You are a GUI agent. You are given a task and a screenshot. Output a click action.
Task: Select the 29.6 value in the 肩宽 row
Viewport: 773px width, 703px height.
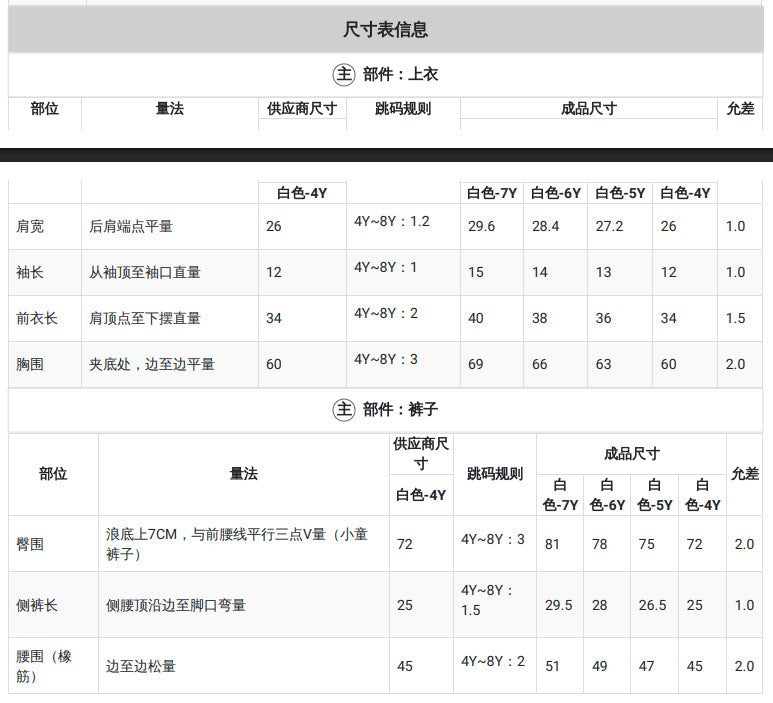click(482, 226)
